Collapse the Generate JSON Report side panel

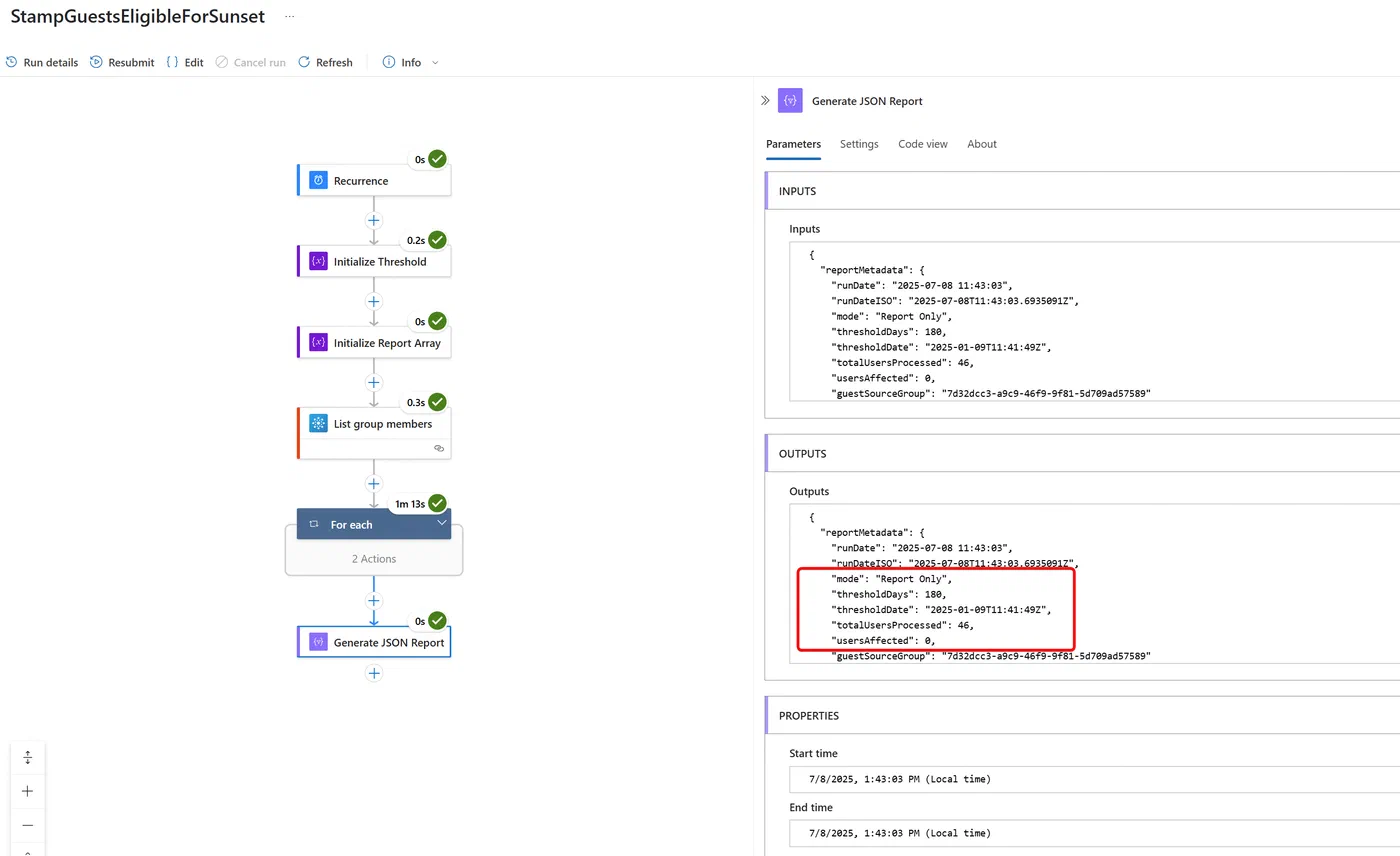tap(765, 101)
